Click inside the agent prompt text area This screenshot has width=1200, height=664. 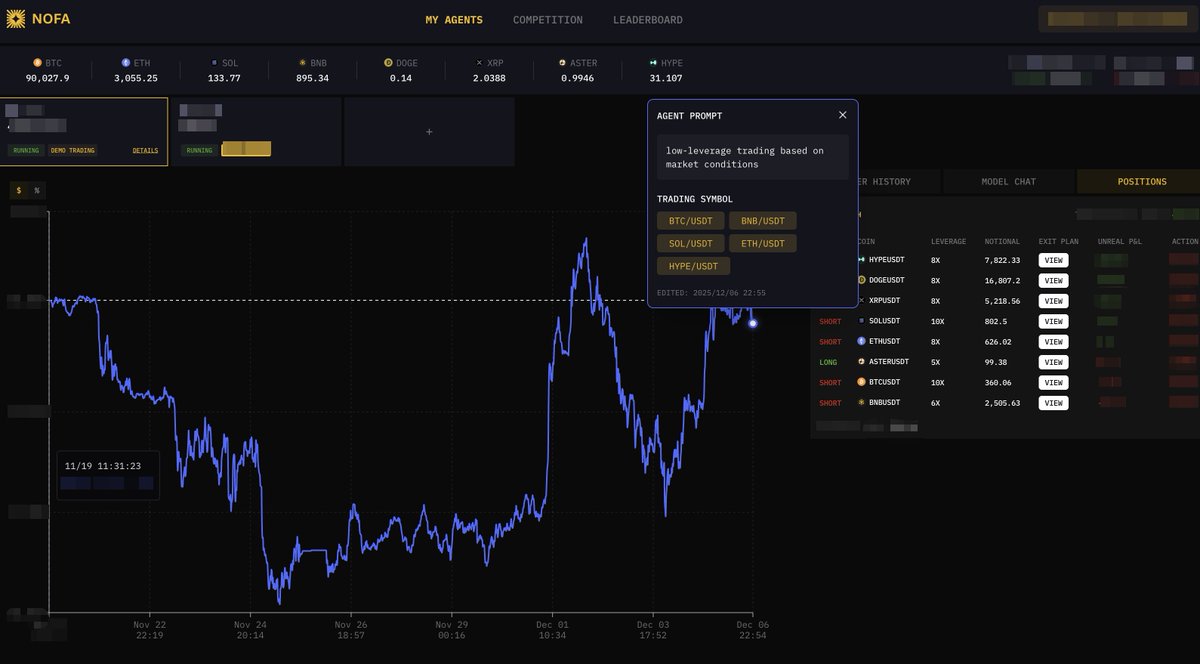[x=752, y=157]
